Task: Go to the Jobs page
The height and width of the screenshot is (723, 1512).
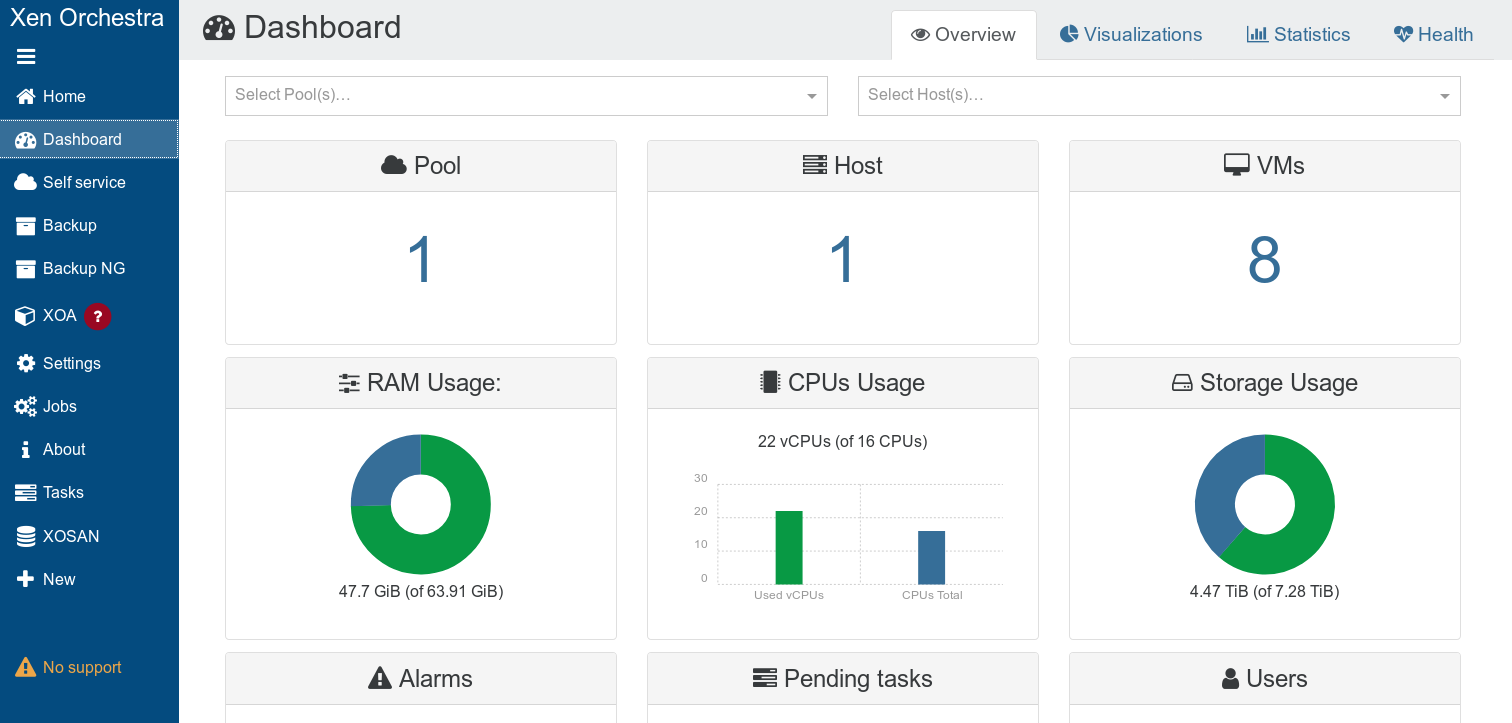Action: pos(89,406)
